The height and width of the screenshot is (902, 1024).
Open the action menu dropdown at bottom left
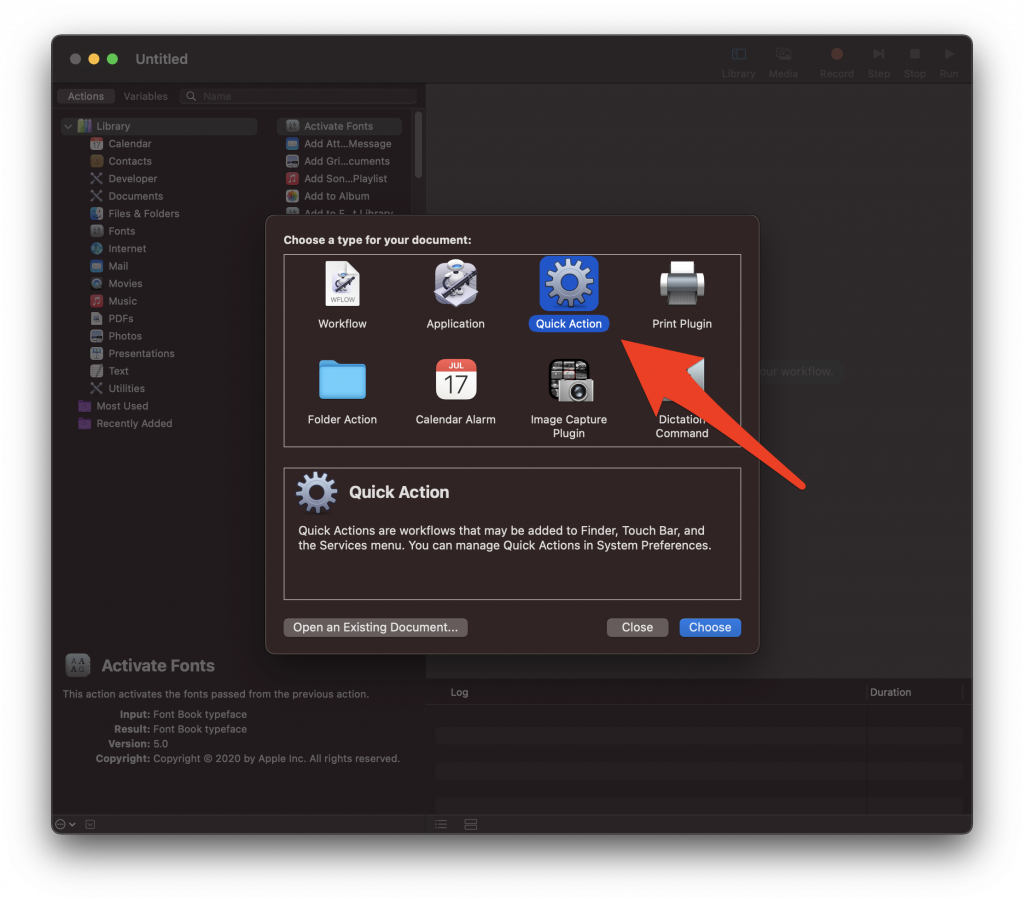pos(65,824)
